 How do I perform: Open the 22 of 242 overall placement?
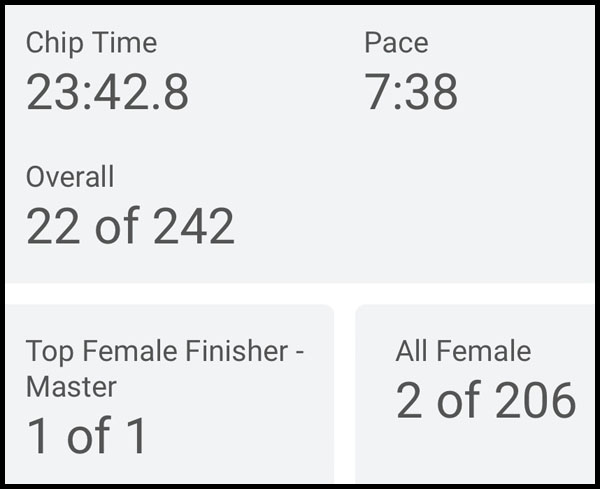pyautogui.click(x=130, y=227)
